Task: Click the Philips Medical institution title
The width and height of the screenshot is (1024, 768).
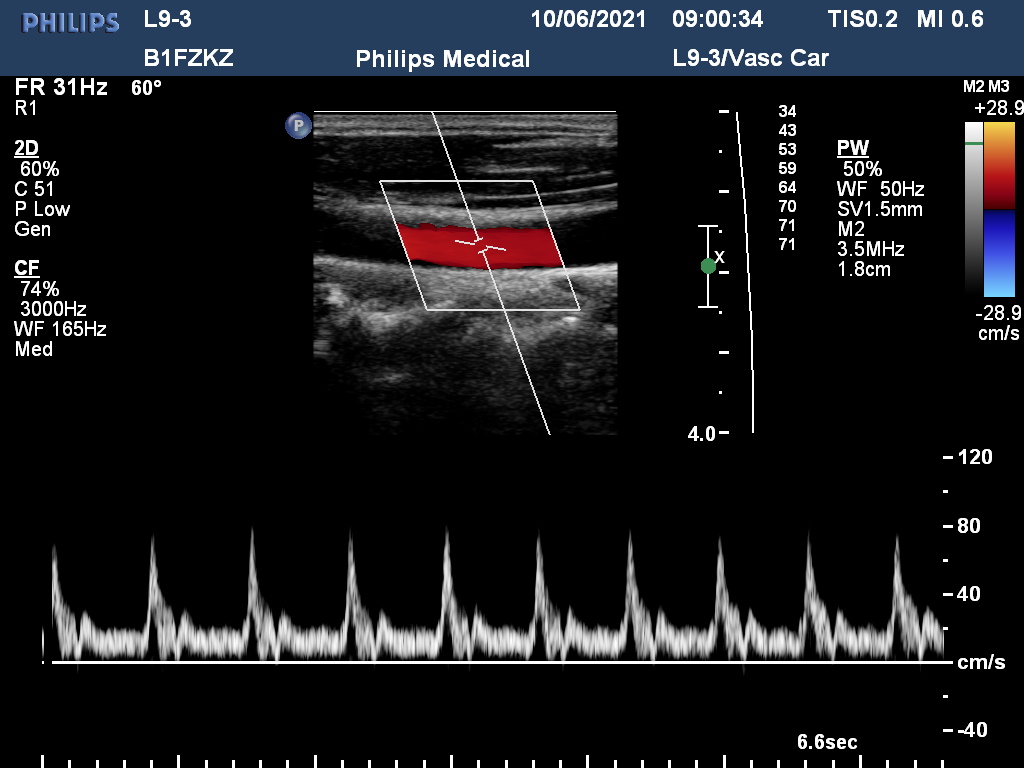Action: 443,59
